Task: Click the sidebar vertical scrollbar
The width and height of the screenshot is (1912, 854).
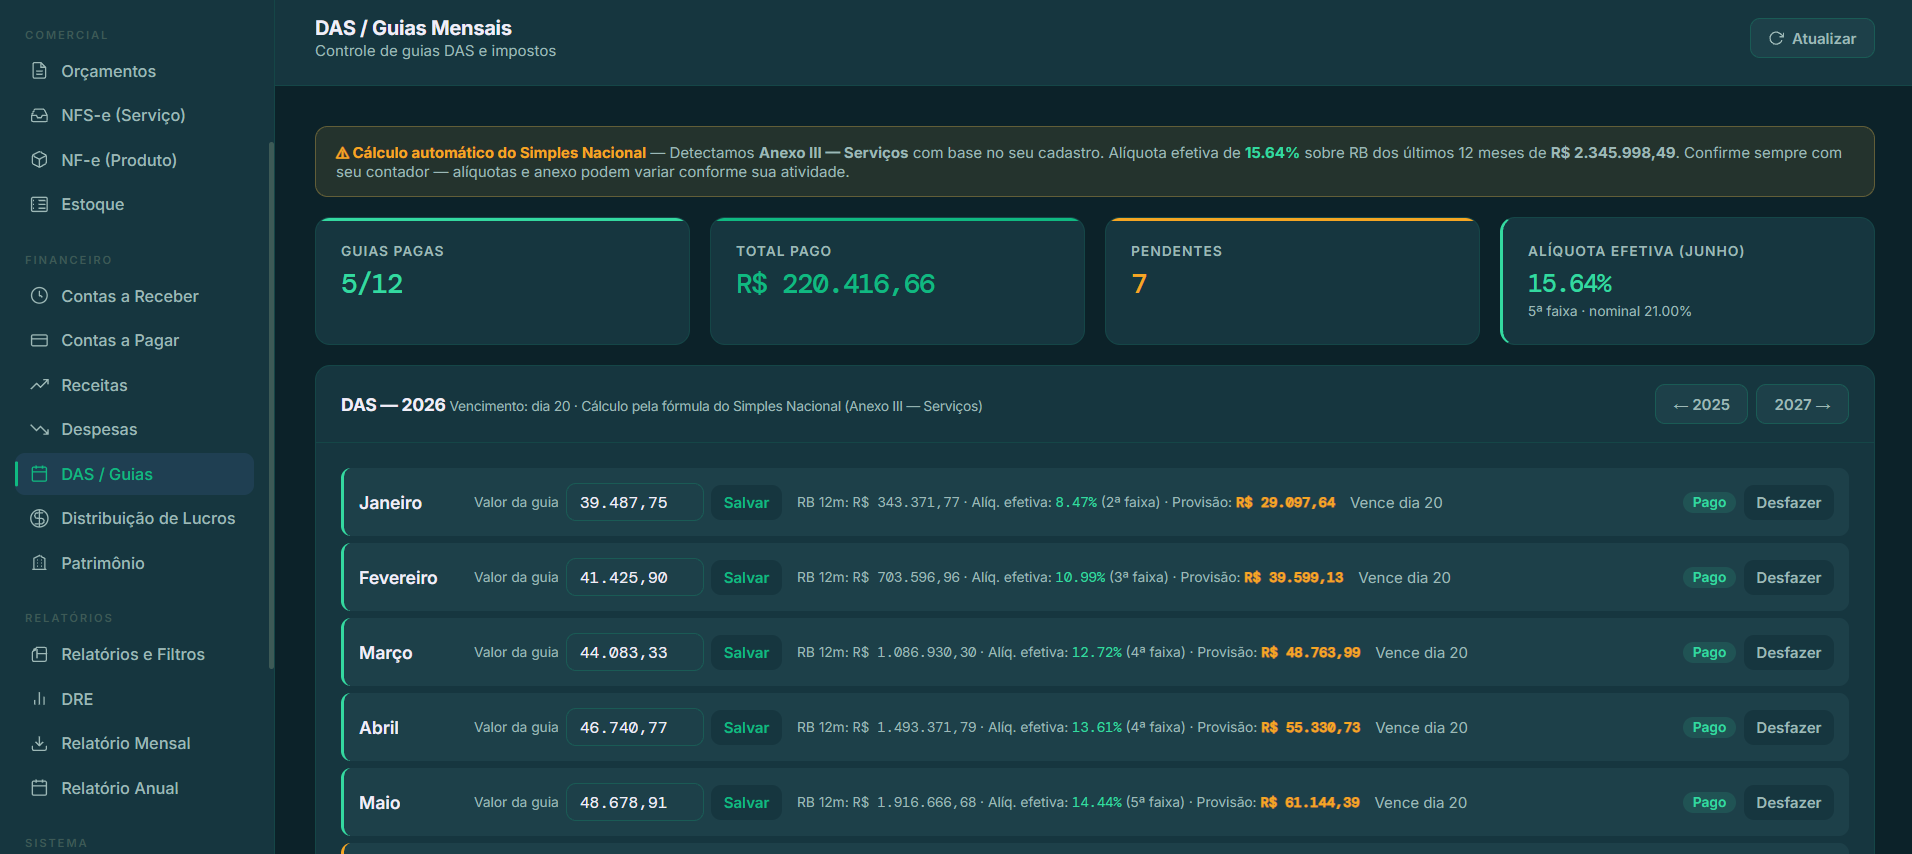Action: click(x=271, y=405)
